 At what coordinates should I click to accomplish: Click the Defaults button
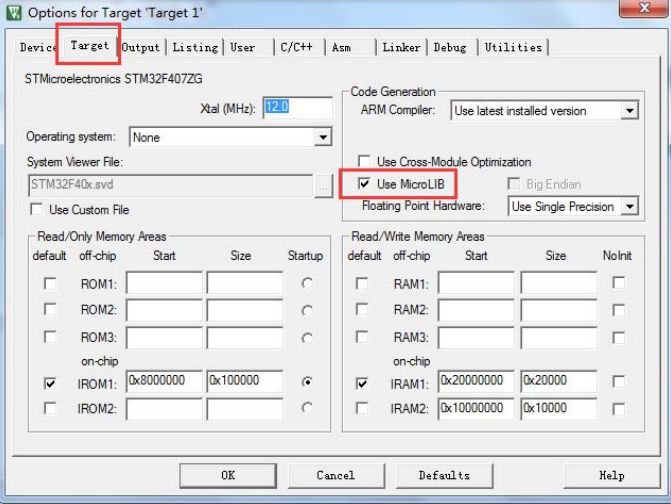click(x=443, y=475)
